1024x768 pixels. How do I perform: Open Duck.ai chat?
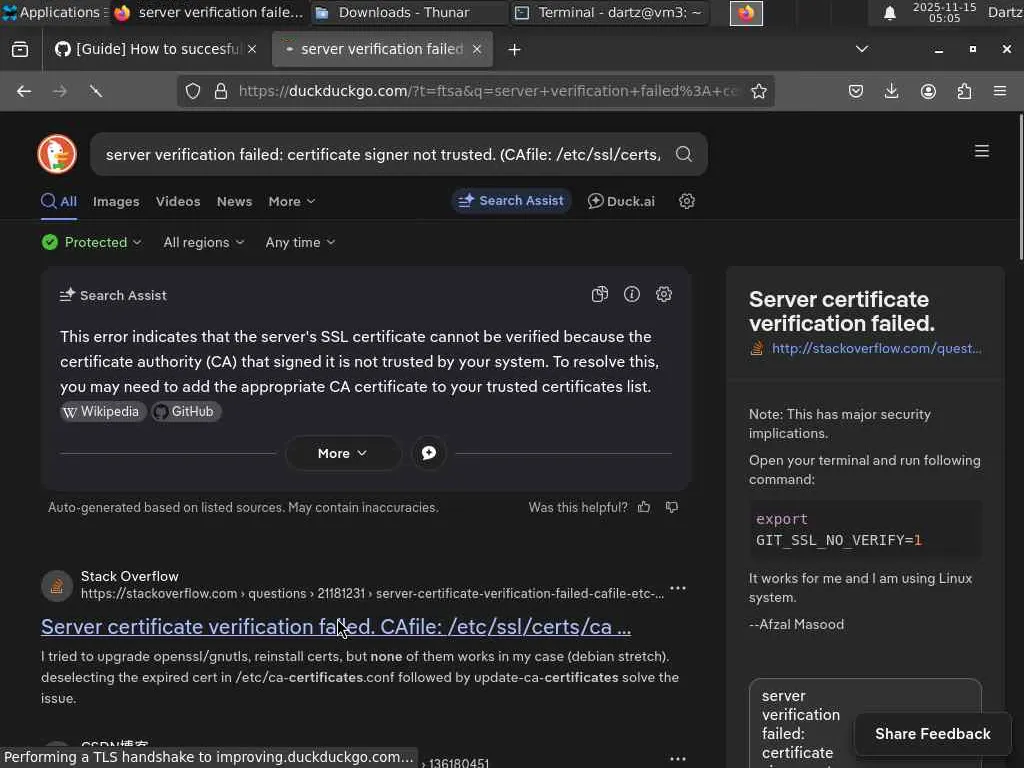[621, 201]
